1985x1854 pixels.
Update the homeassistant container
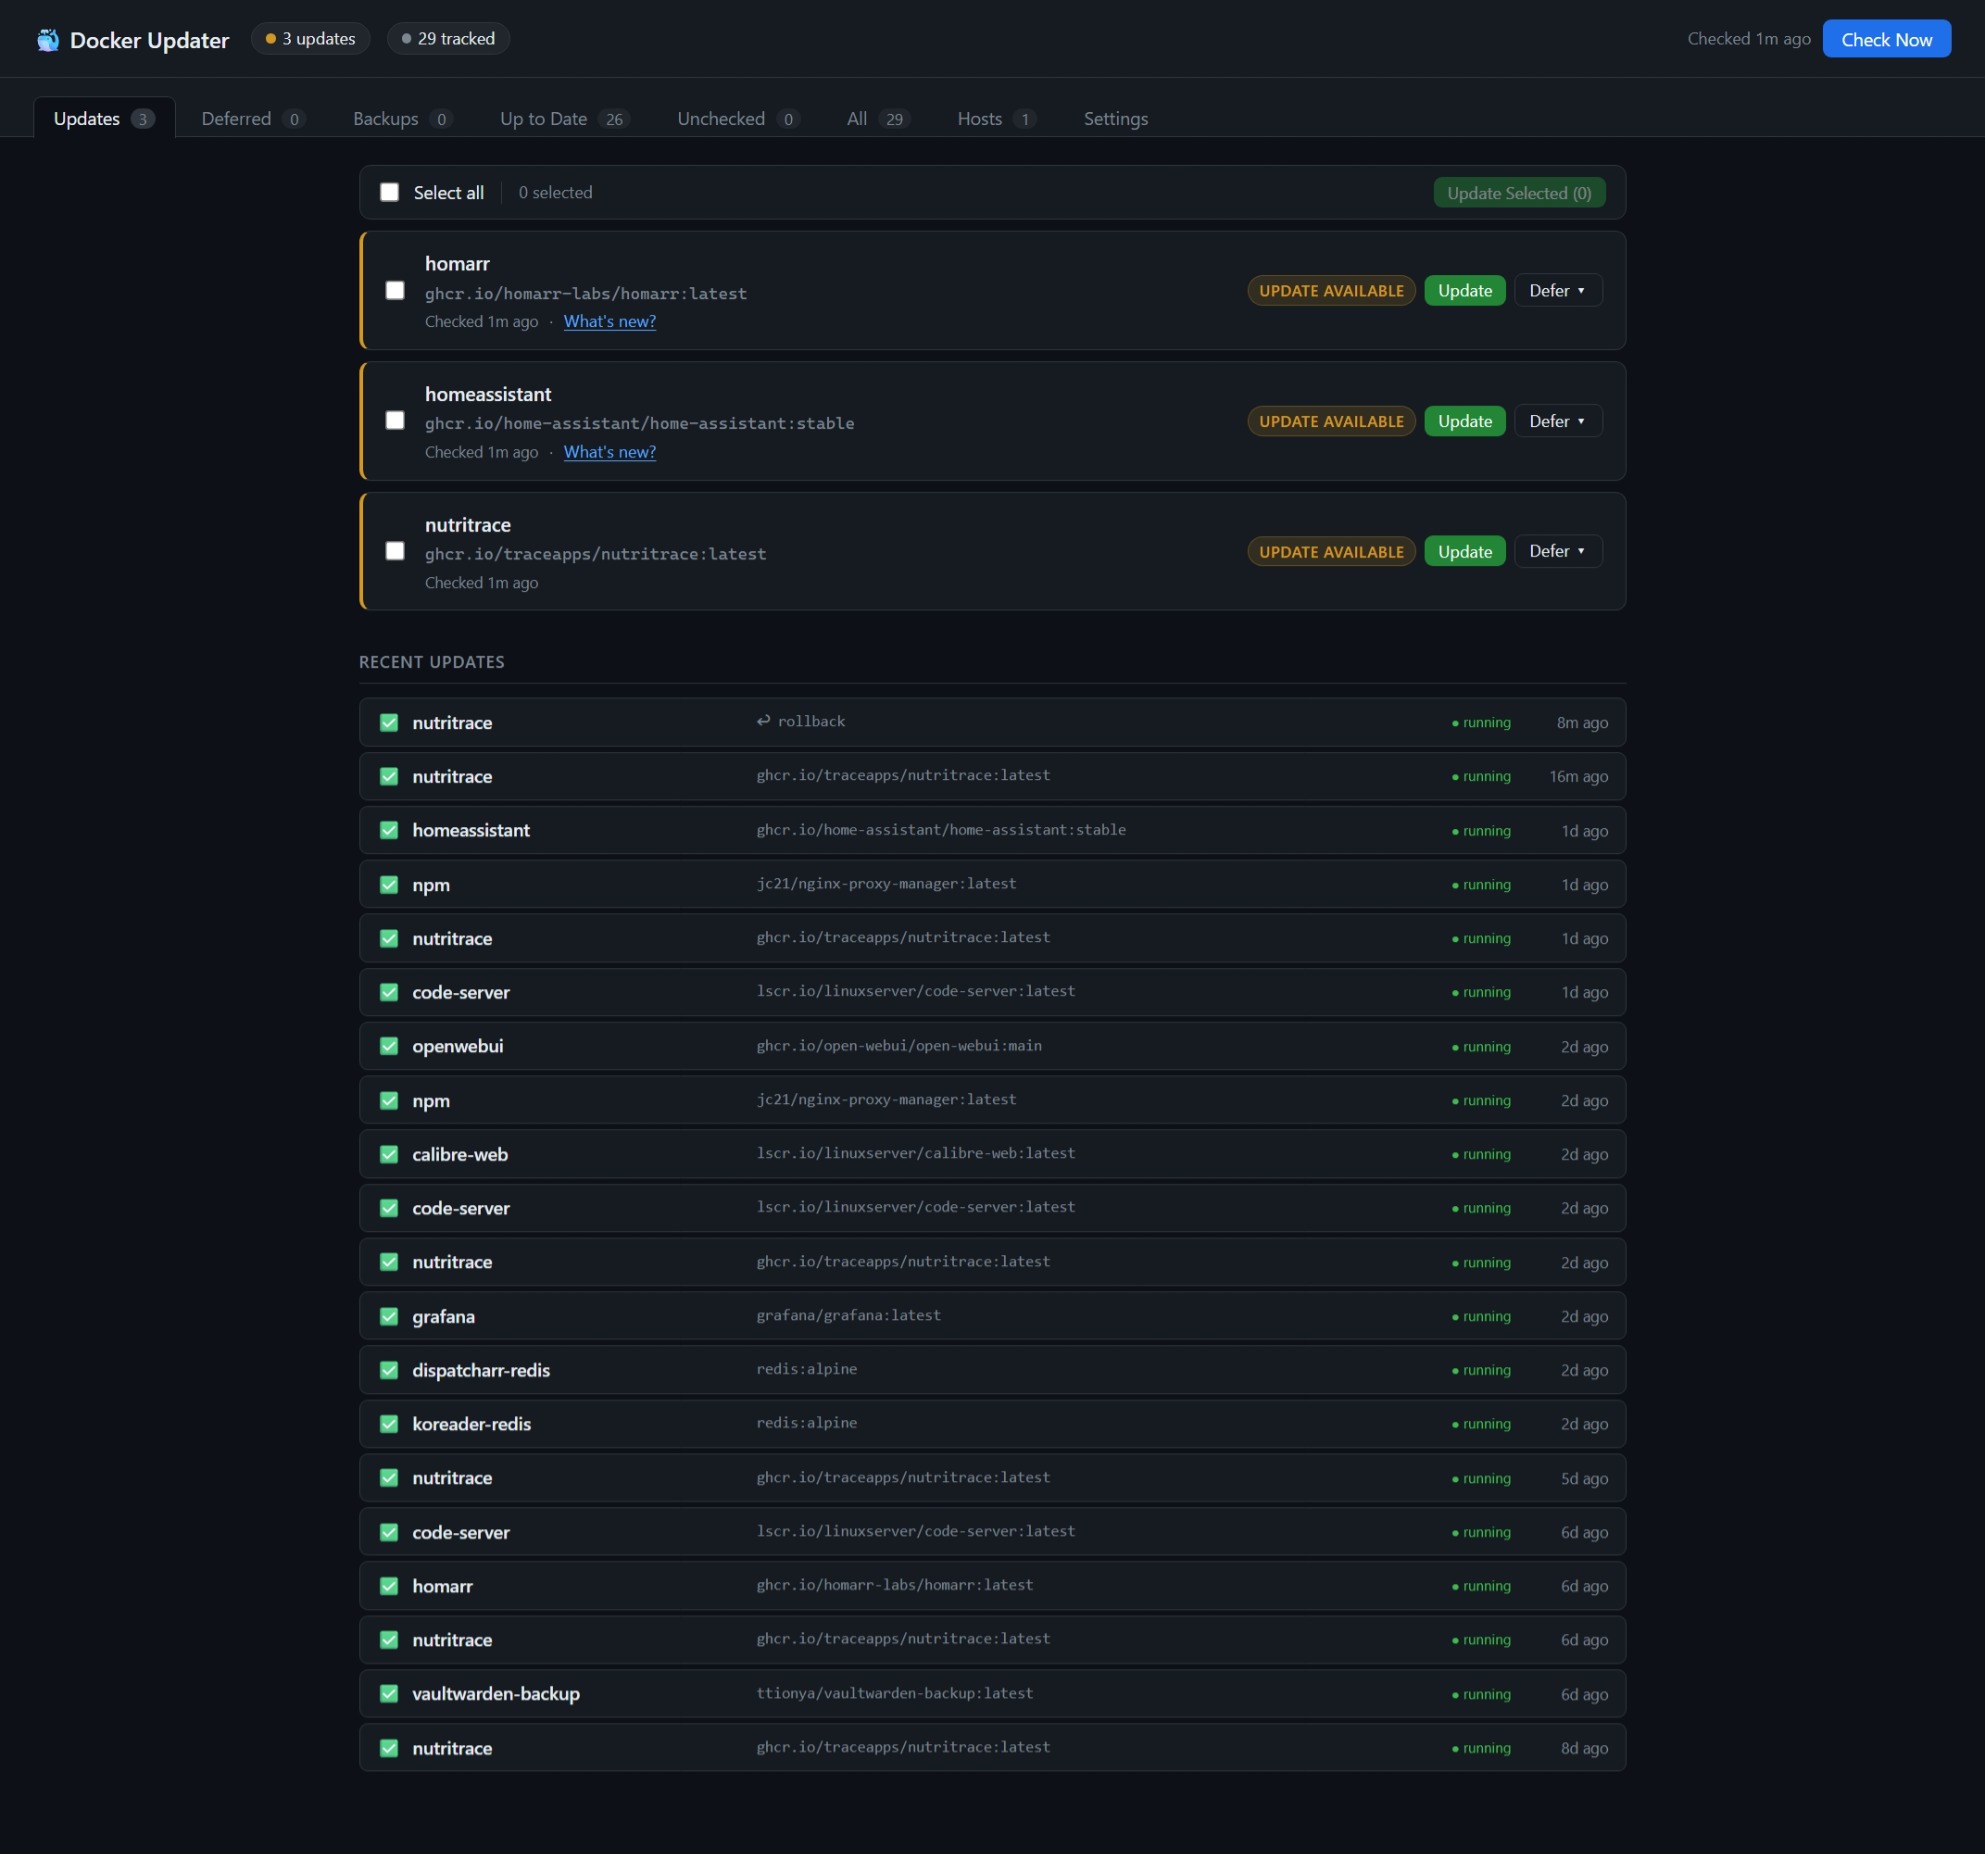point(1464,421)
